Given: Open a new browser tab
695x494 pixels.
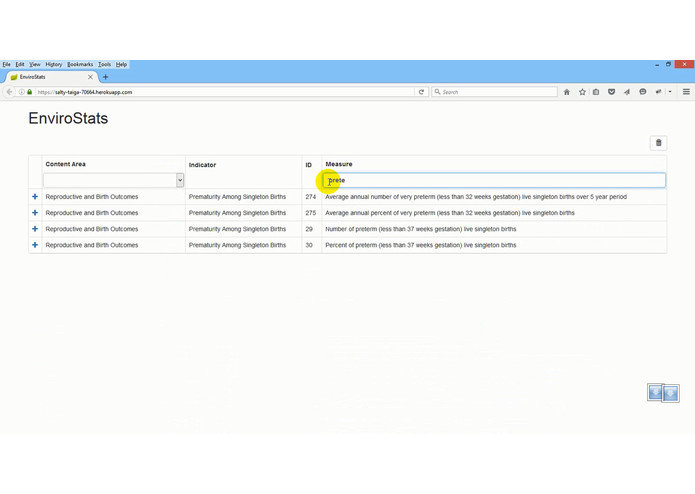Looking at the screenshot, I should [105, 77].
